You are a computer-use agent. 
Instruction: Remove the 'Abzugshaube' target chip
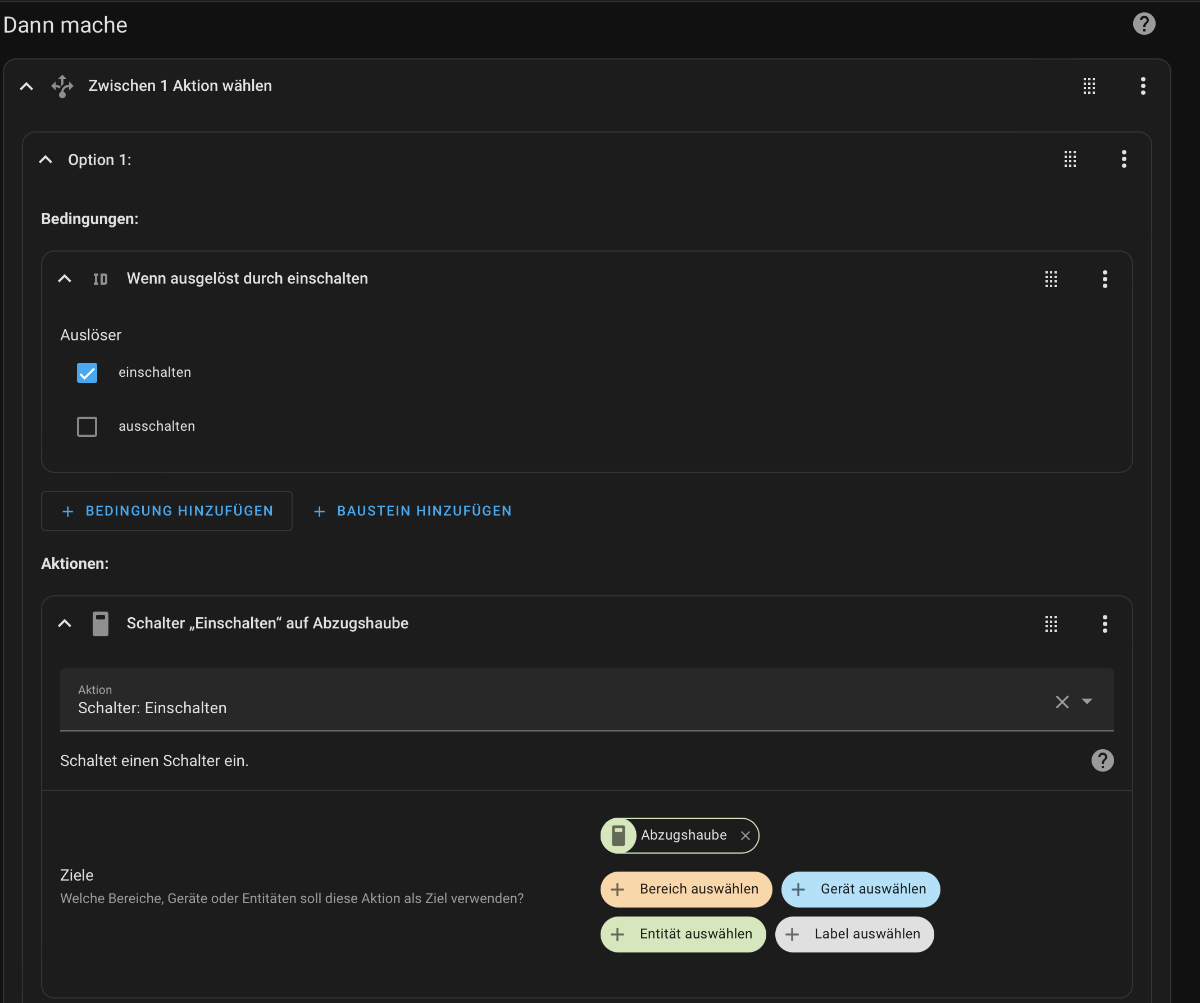coord(745,835)
